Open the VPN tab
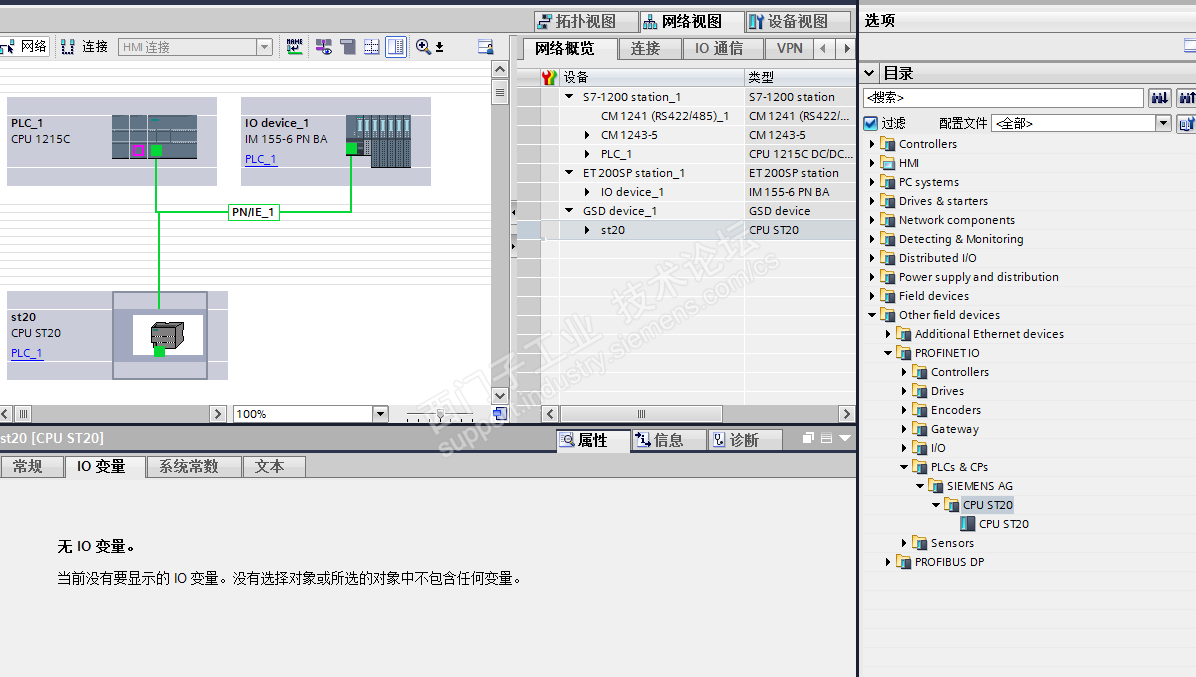This screenshot has height=677, width=1196. click(x=789, y=48)
